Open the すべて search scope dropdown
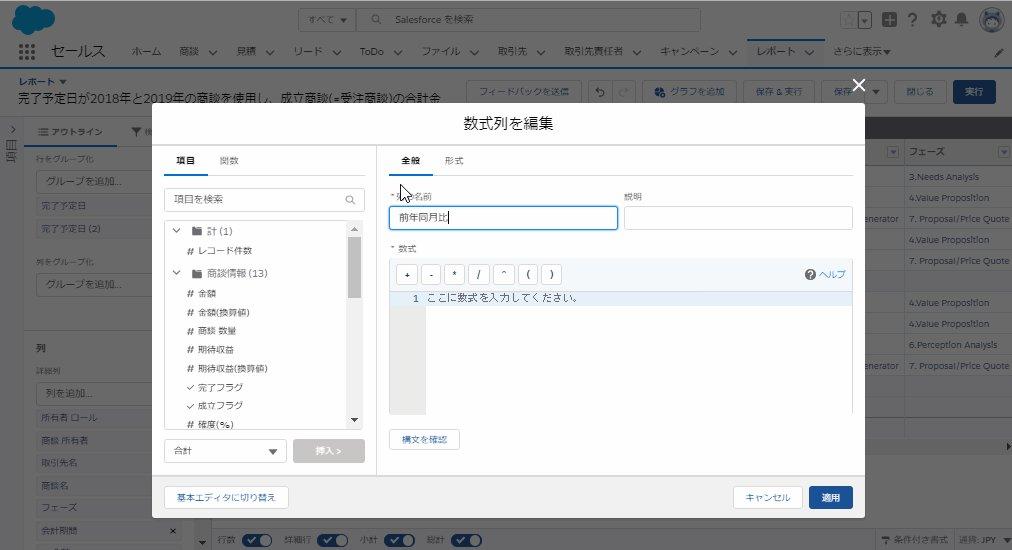Image resolution: width=1012 pixels, height=550 pixels. [x=327, y=20]
